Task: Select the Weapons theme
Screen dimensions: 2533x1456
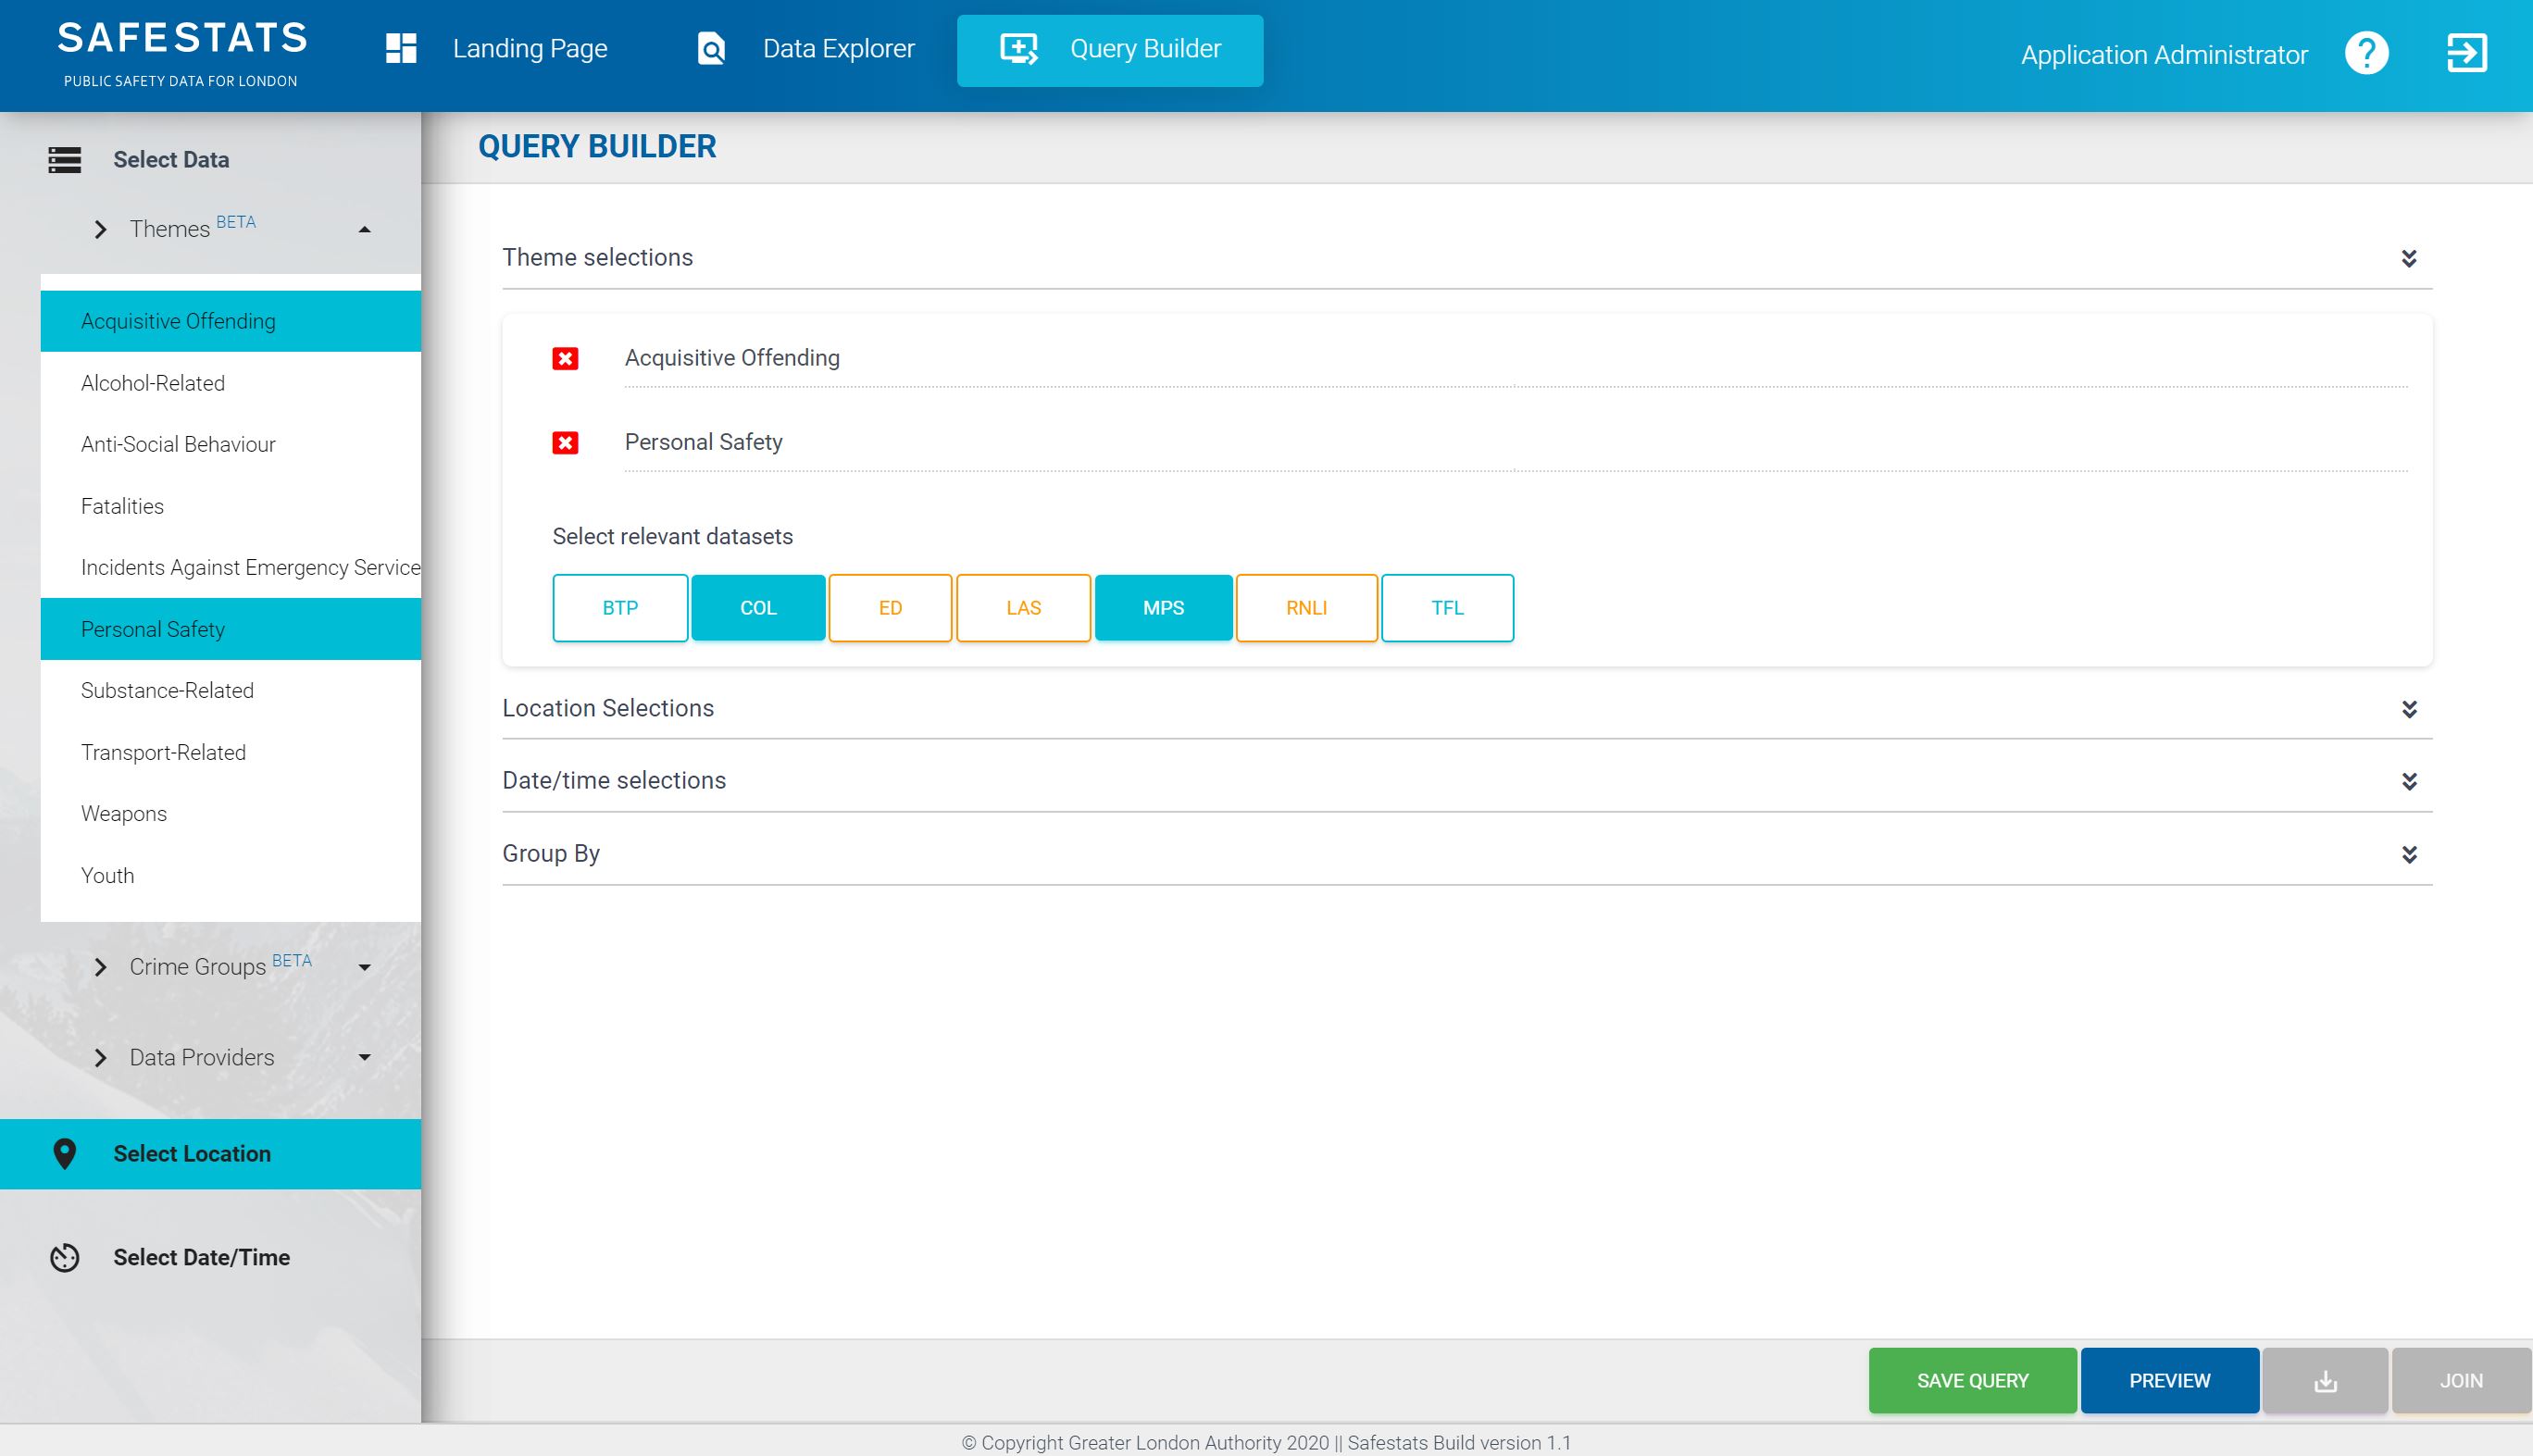Action: [x=230, y=813]
